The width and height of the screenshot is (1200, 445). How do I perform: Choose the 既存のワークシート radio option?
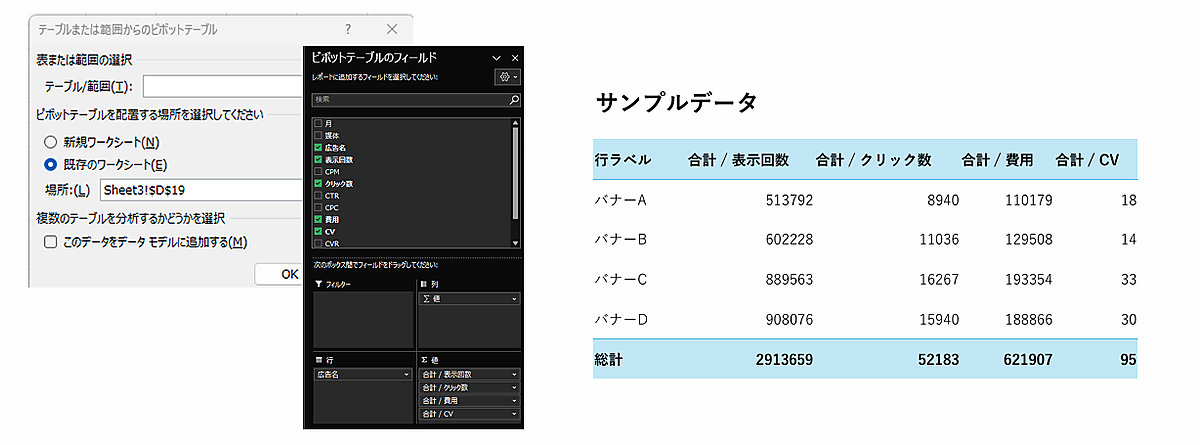click(50, 165)
